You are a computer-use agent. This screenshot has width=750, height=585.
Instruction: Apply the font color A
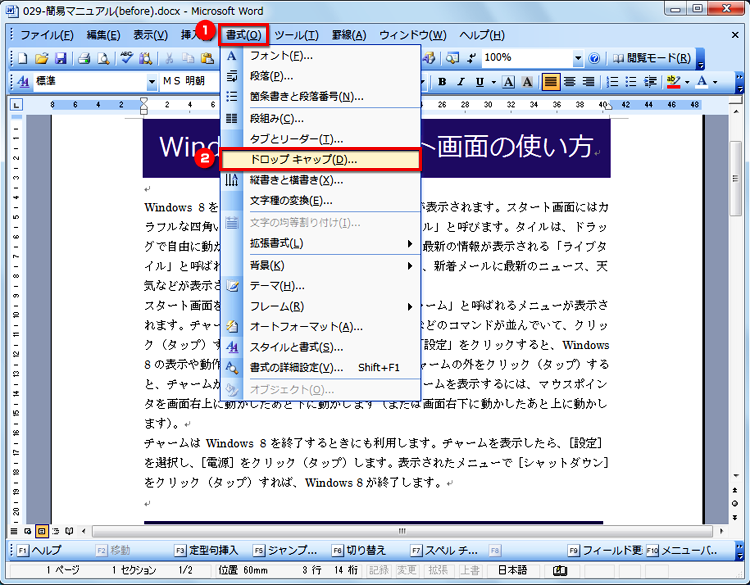pos(702,82)
